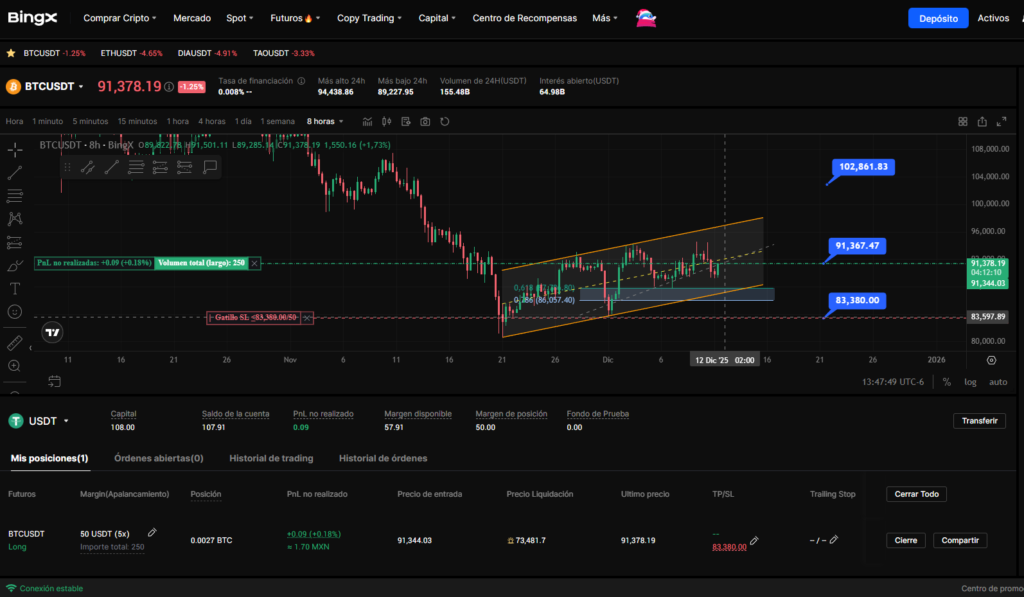This screenshot has height=597, width=1024.
Task: Select the brush drawing tool
Action: (x=15, y=265)
